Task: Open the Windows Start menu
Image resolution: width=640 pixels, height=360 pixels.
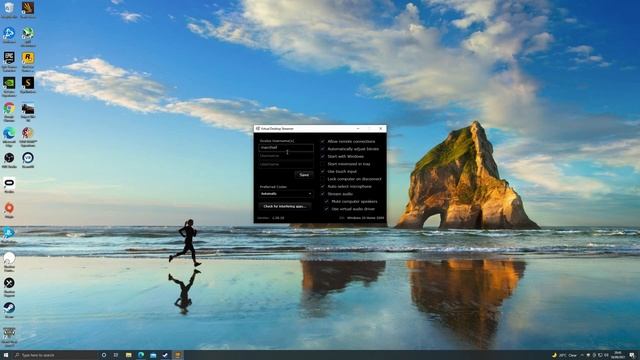Action: [6, 355]
